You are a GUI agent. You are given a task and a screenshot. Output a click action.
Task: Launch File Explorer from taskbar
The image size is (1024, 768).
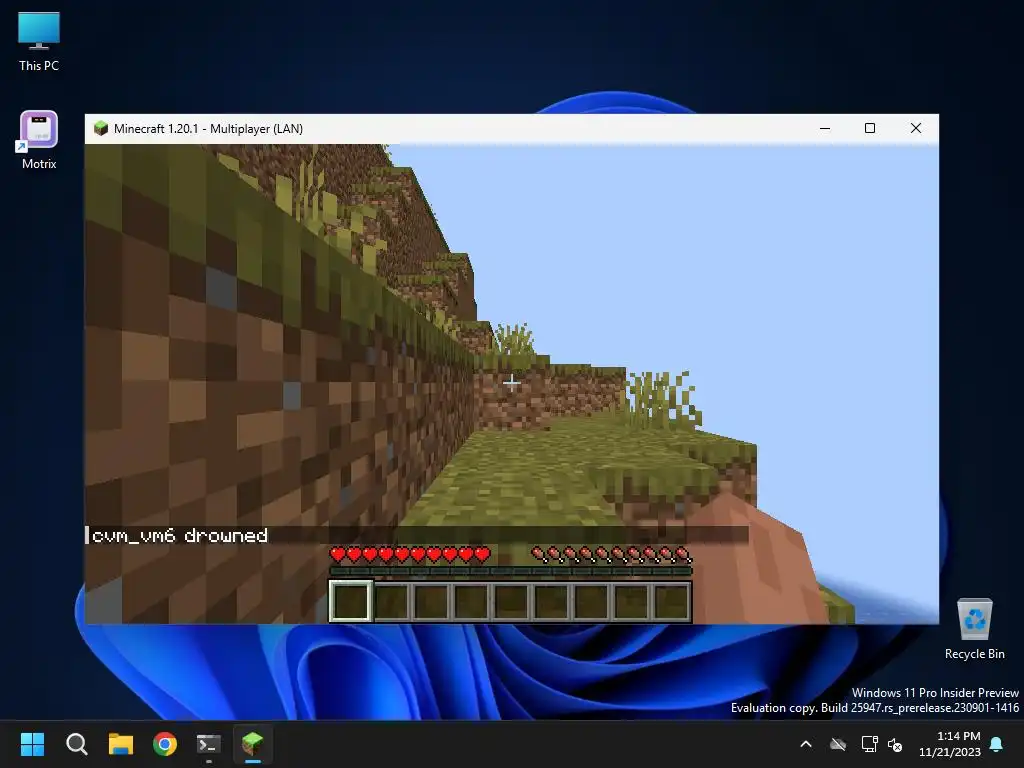(x=121, y=744)
